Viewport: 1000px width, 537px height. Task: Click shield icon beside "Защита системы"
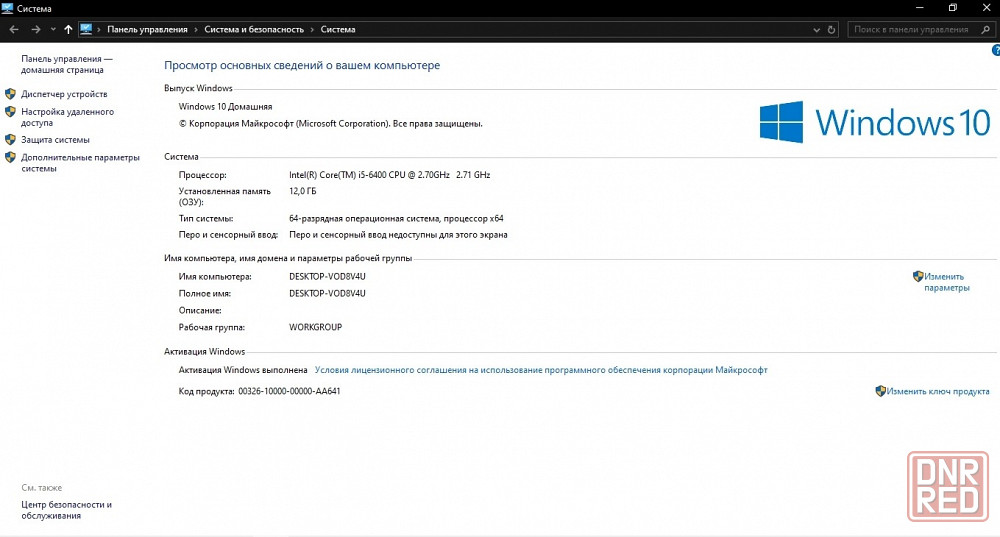coord(10,139)
